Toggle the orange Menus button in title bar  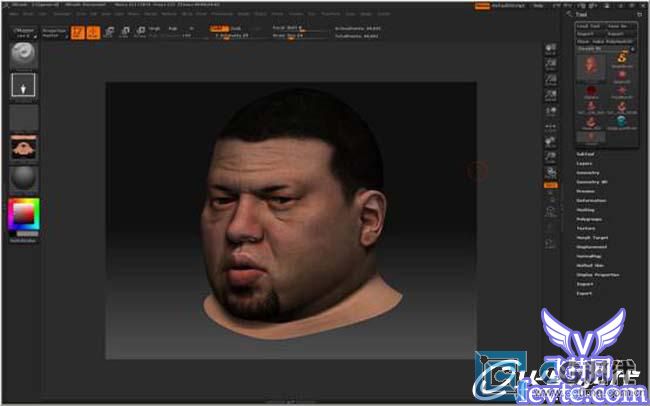[483, 6]
